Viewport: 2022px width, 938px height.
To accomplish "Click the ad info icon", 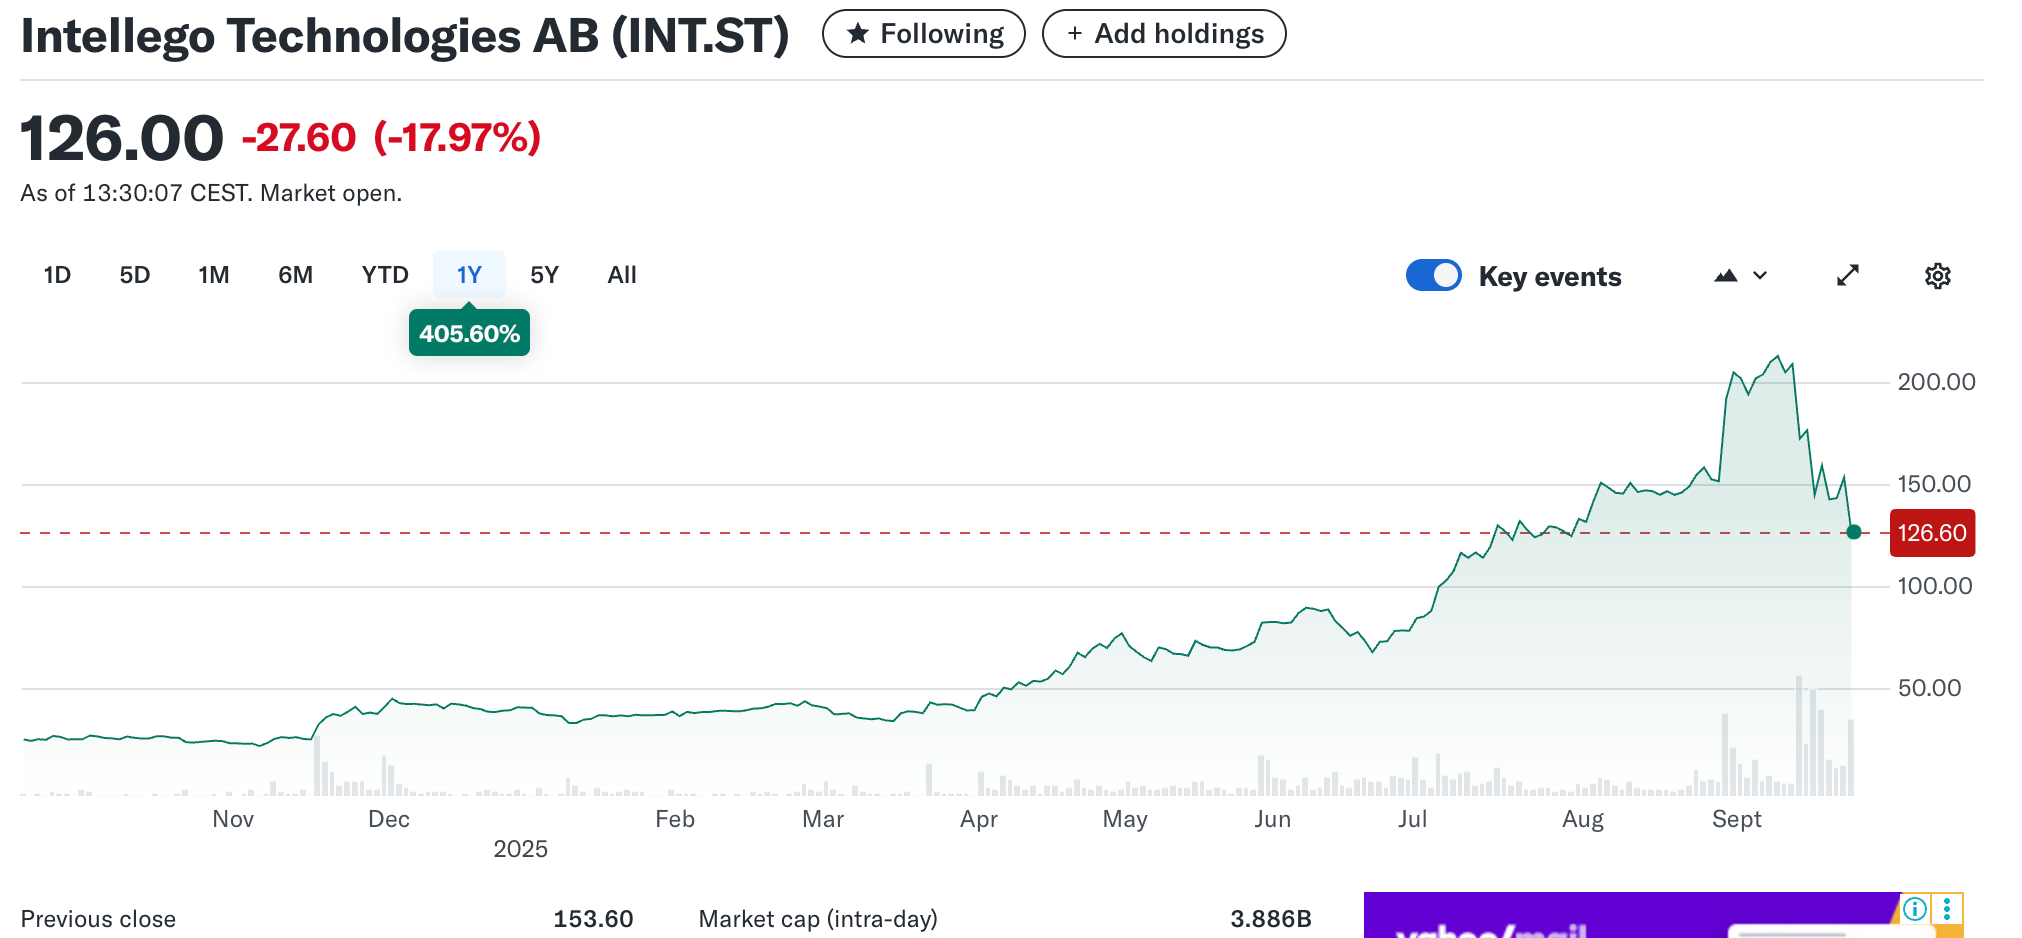I will pyautogui.click(x=1914, y=909).
